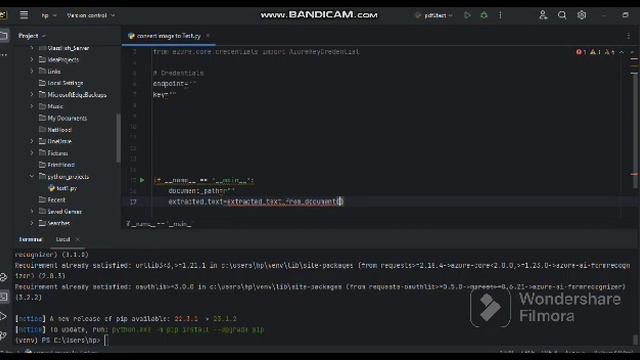The height and width of the screenshot is (360, 640).
Task: Click the breadcrumb if __name__ == '__main__'
Action: point(159,224)
